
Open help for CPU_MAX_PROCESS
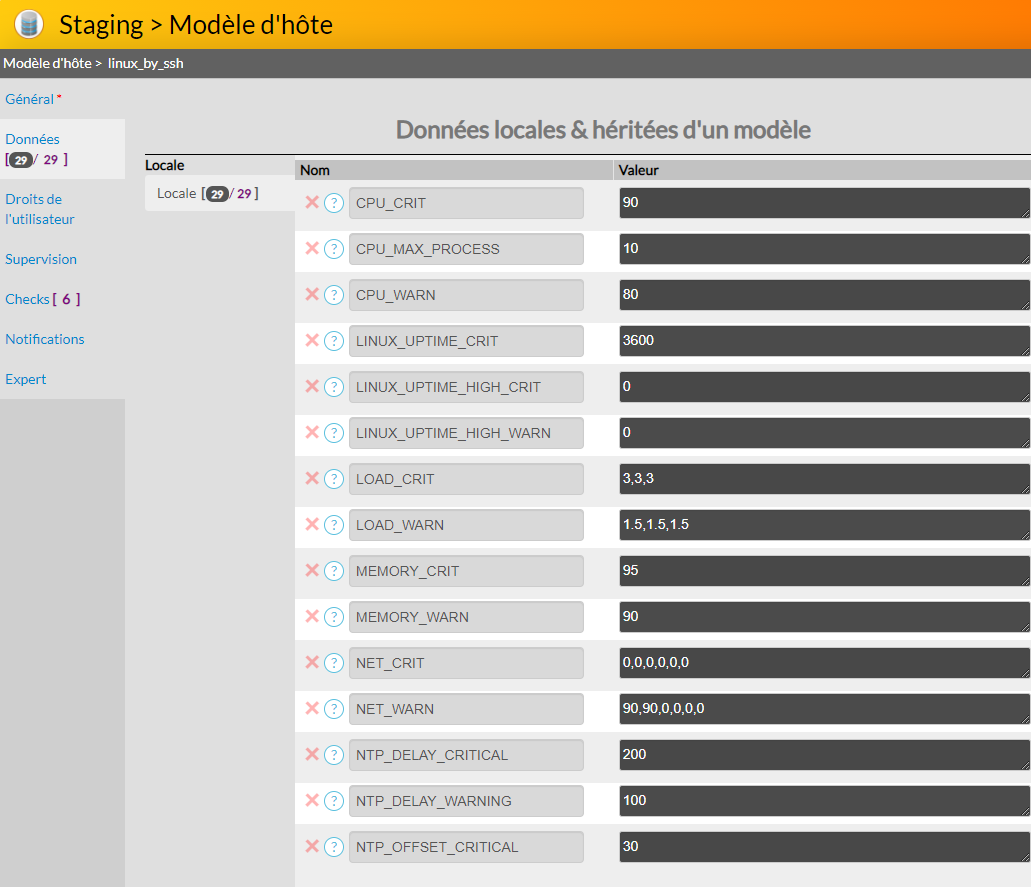334,249
